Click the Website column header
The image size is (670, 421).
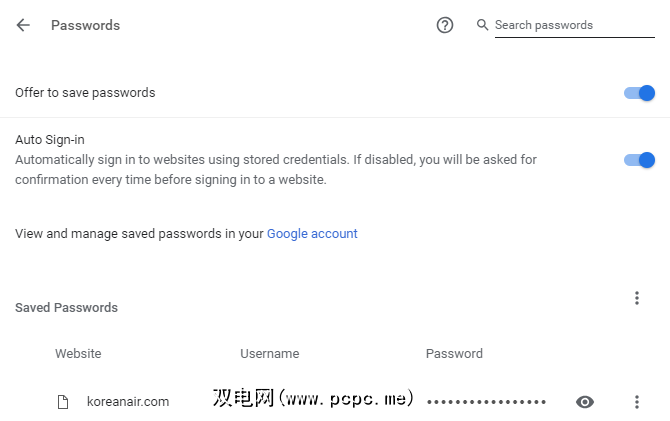click(78, 354)
